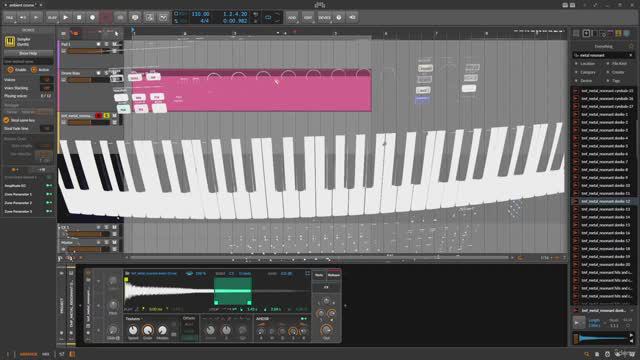Switch to the Mods tab in Sampler

click(x=319, y=275)
